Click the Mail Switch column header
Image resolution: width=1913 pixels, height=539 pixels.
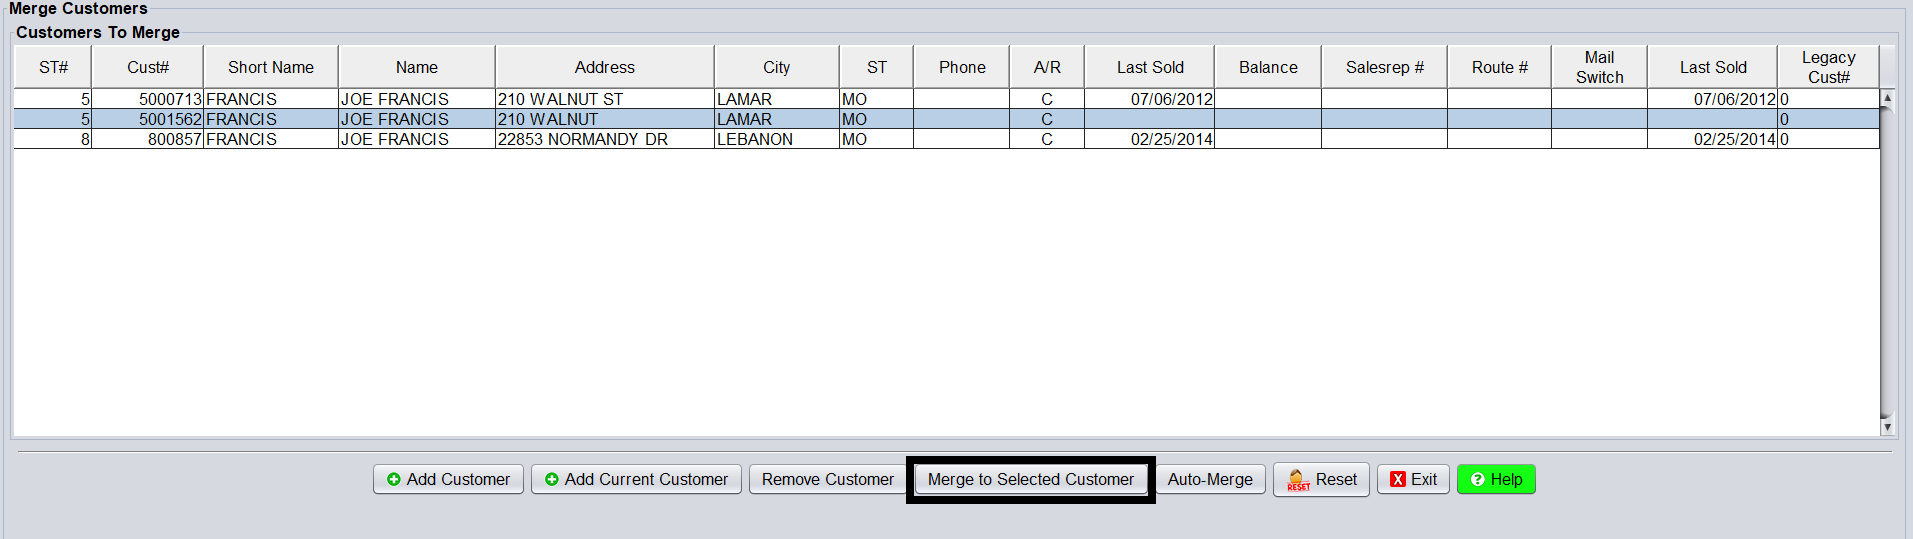coord(1598,67)
